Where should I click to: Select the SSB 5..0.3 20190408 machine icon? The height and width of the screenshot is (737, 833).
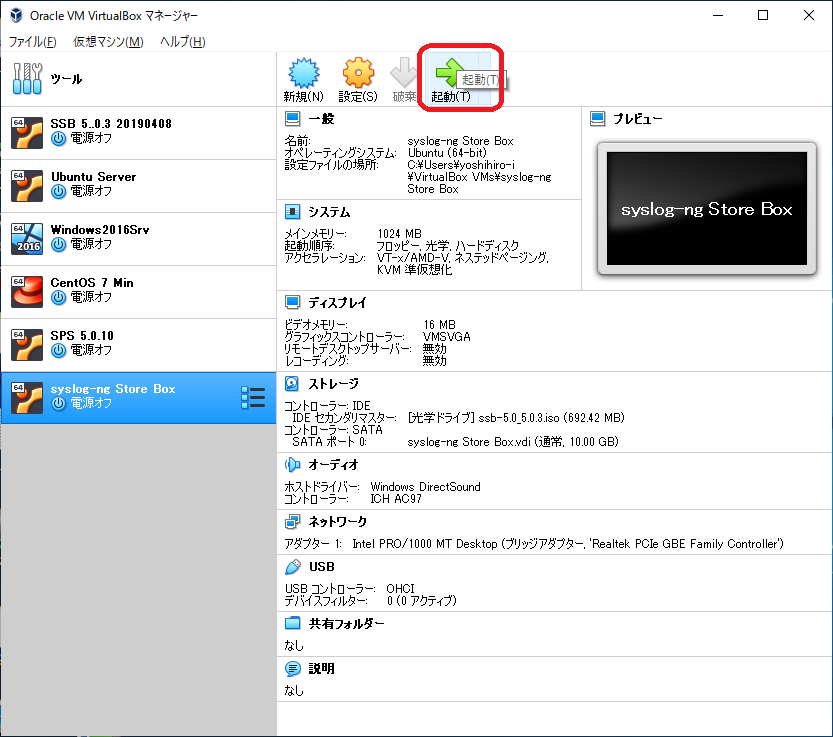coord(27,132)
